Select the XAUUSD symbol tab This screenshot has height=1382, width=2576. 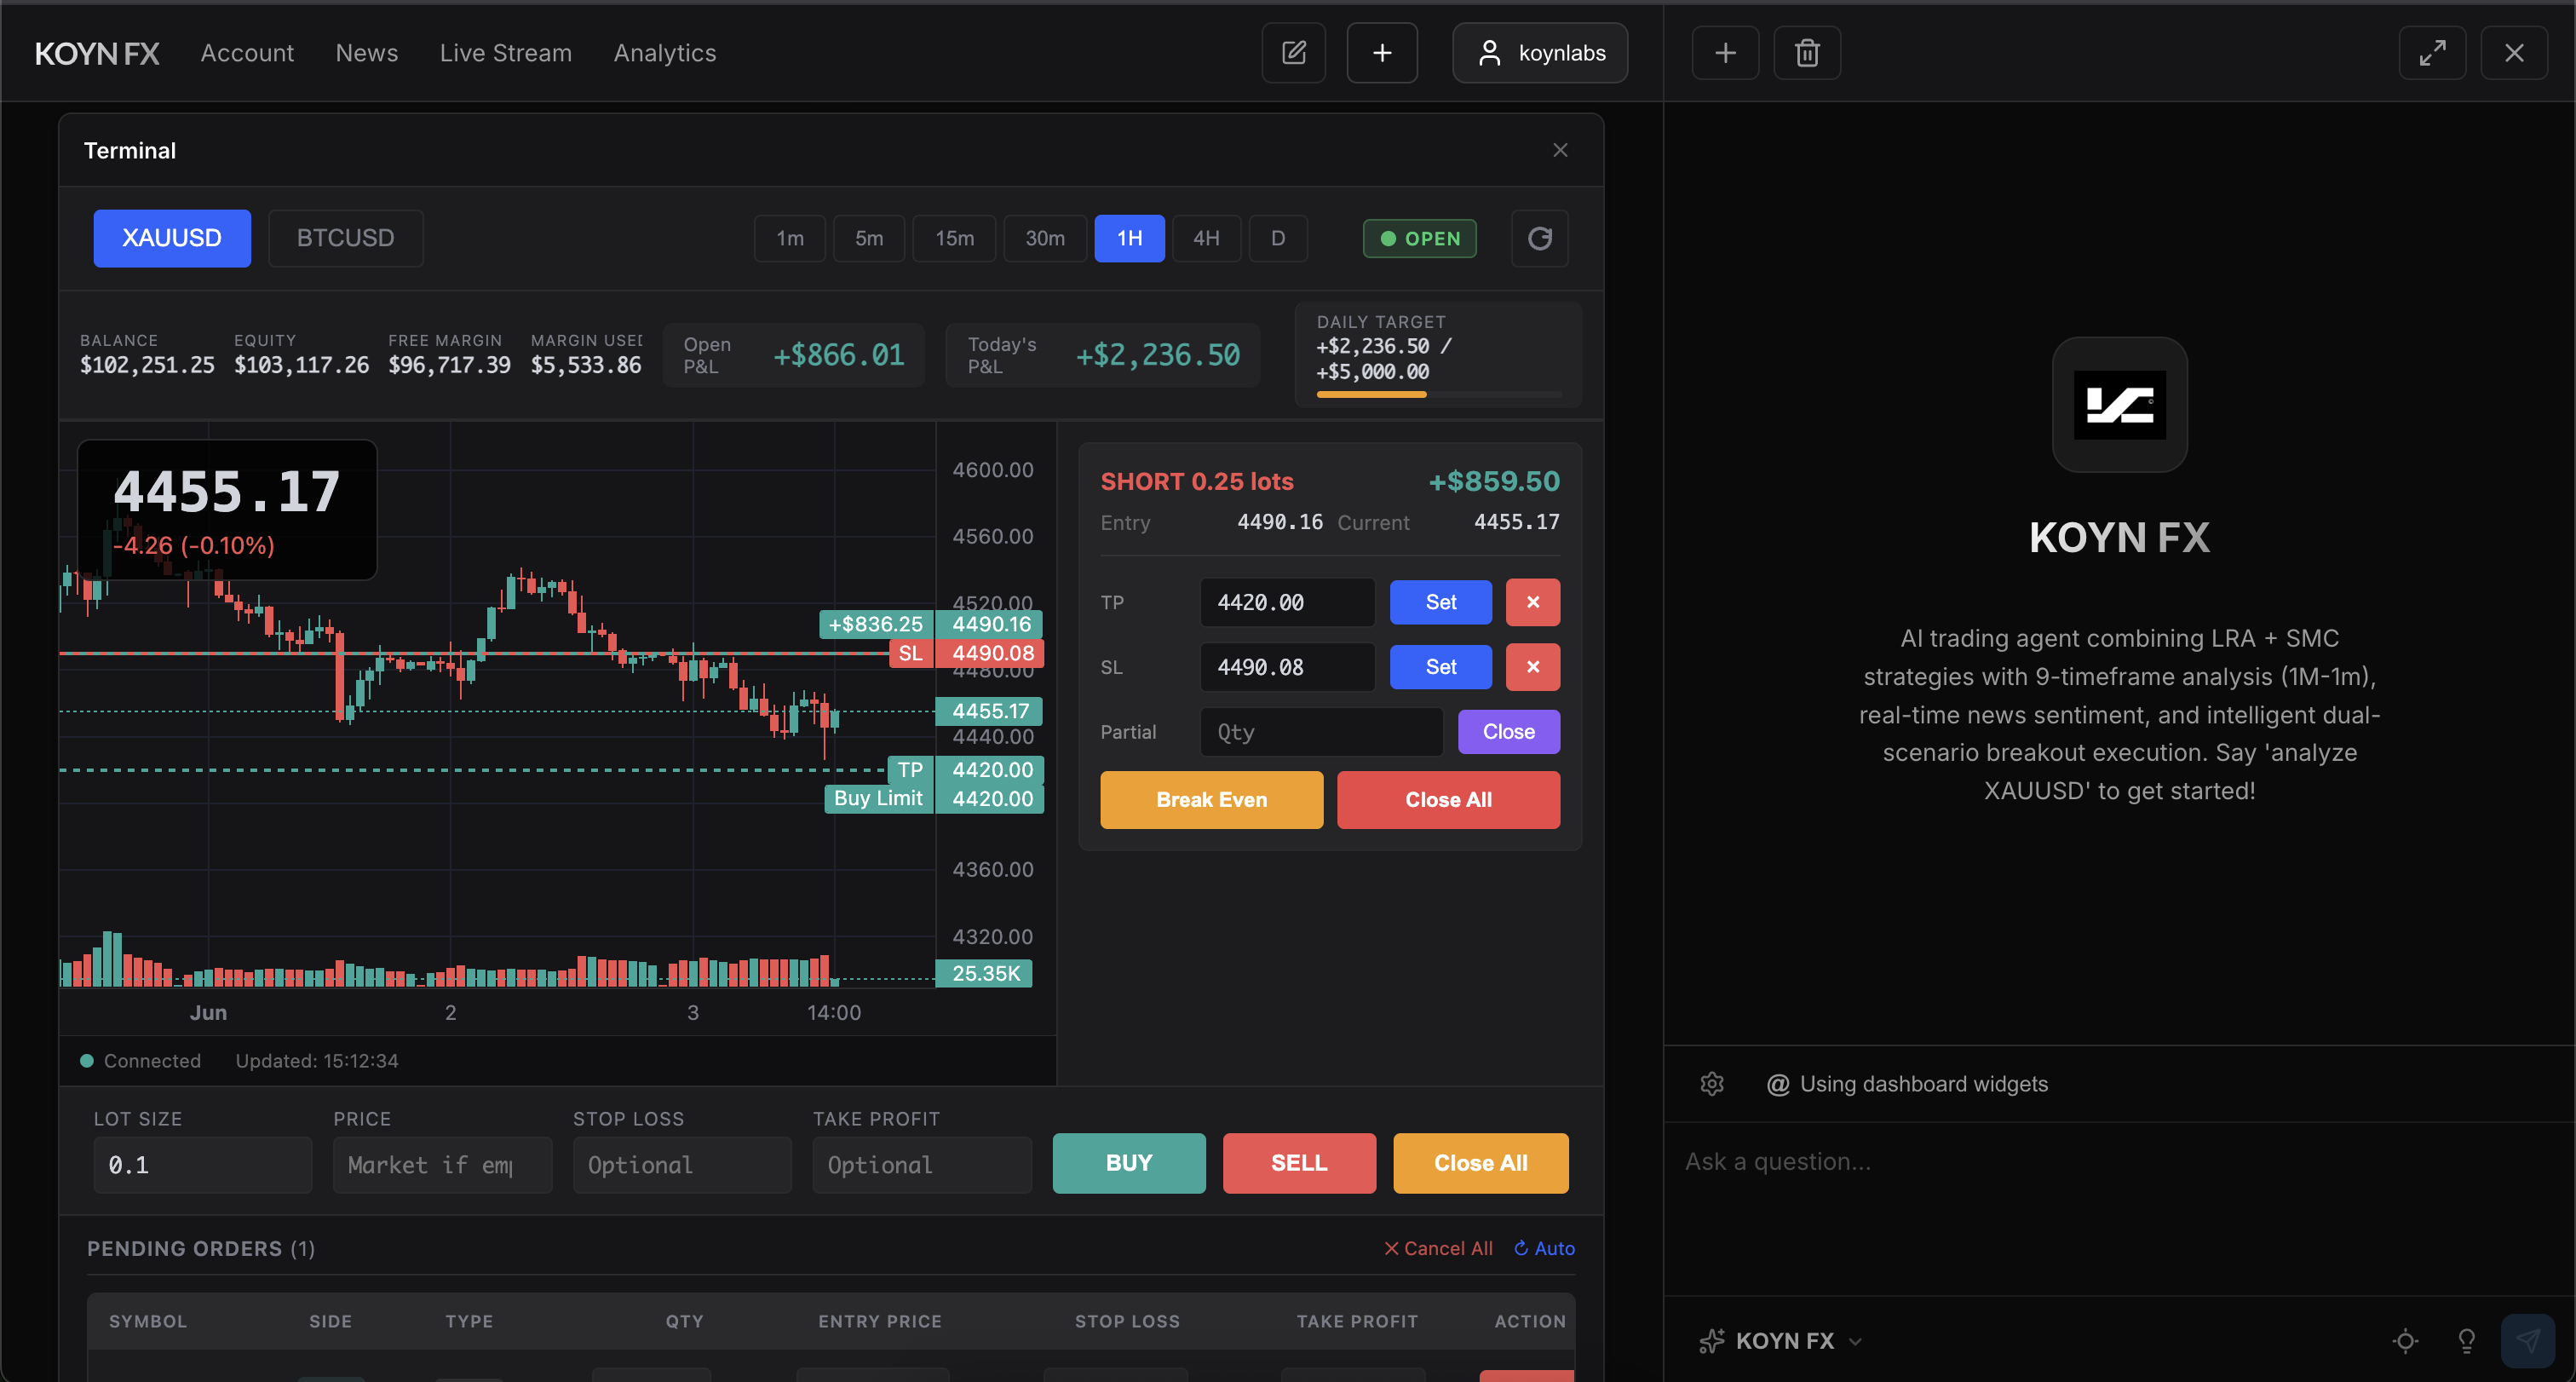pos(172,238)
